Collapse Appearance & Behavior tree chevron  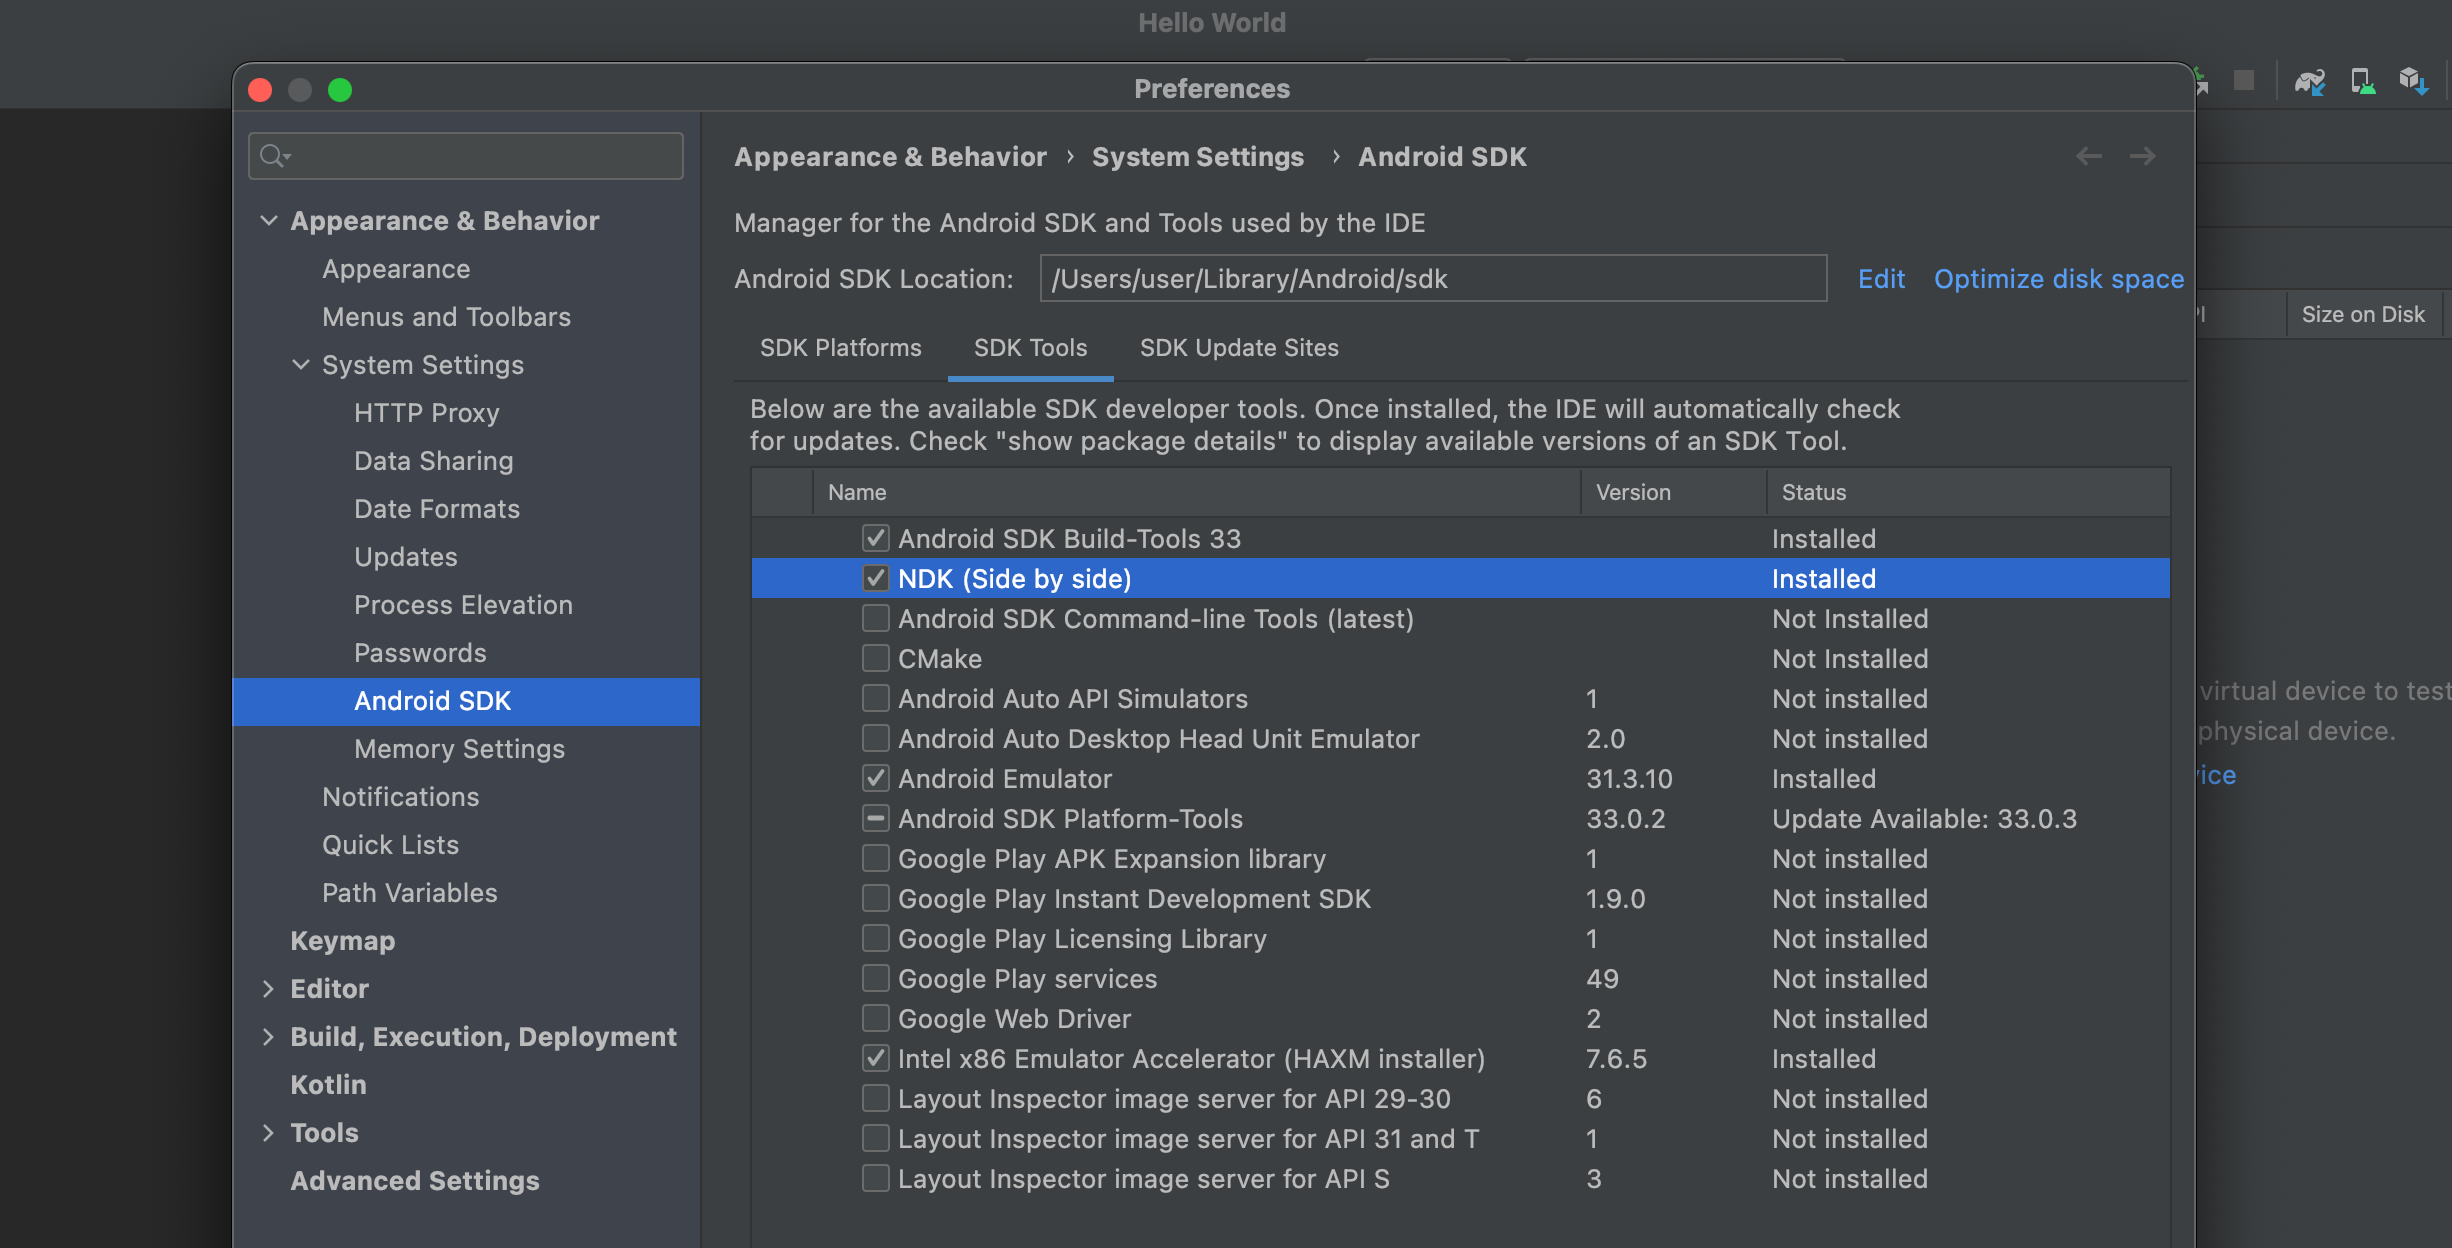tap(268, 220)
